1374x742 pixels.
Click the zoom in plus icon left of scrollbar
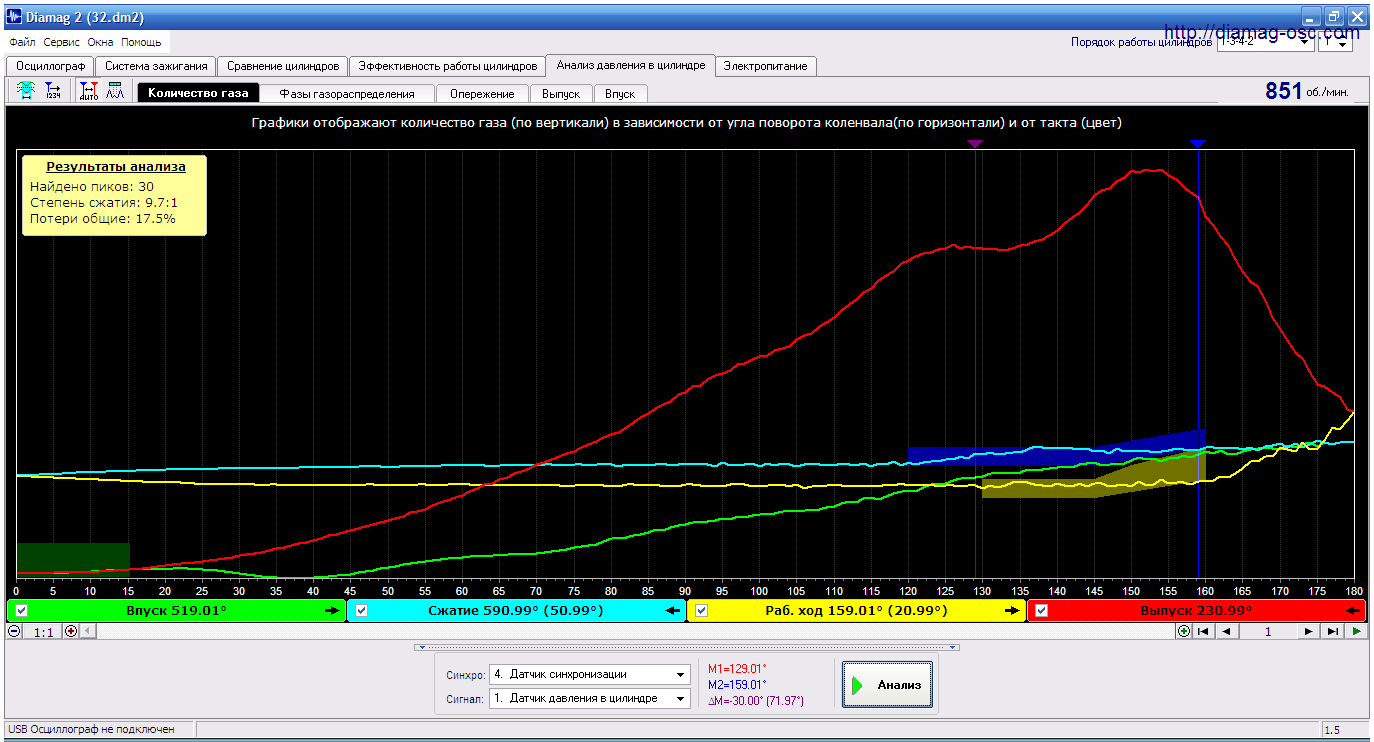point(70,631)
